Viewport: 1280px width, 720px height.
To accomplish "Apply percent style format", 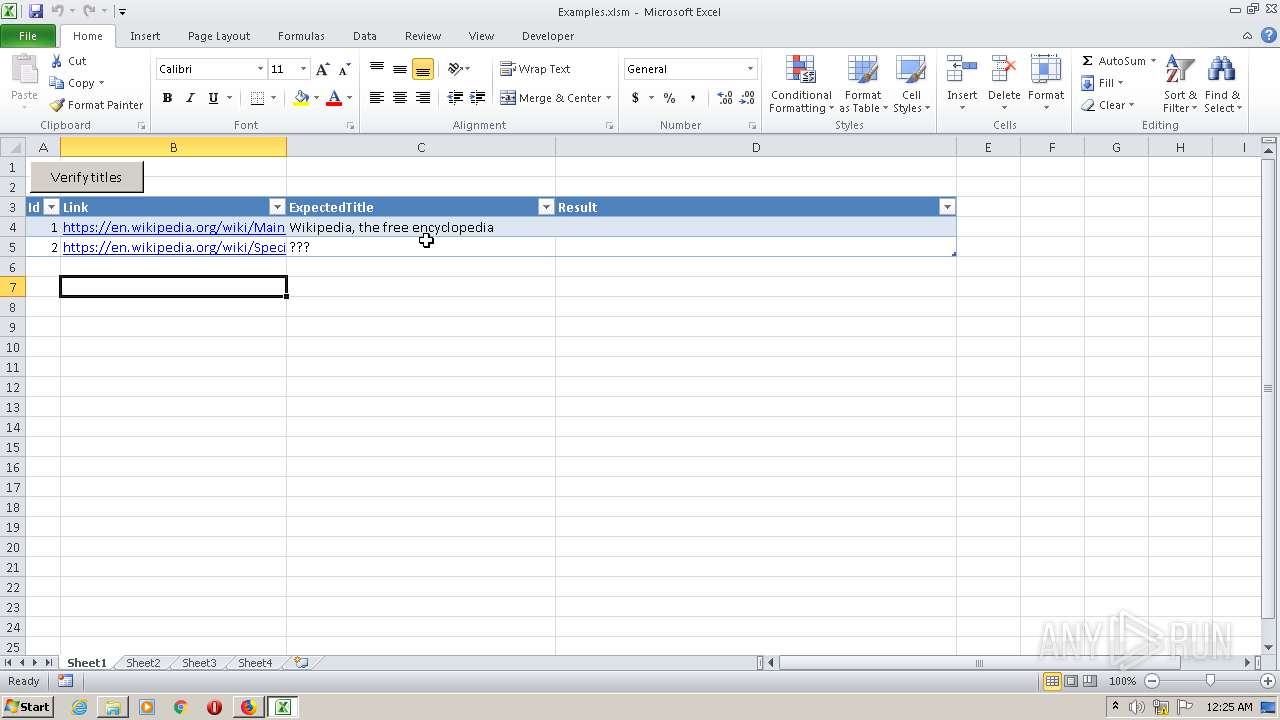I will 669,98.
